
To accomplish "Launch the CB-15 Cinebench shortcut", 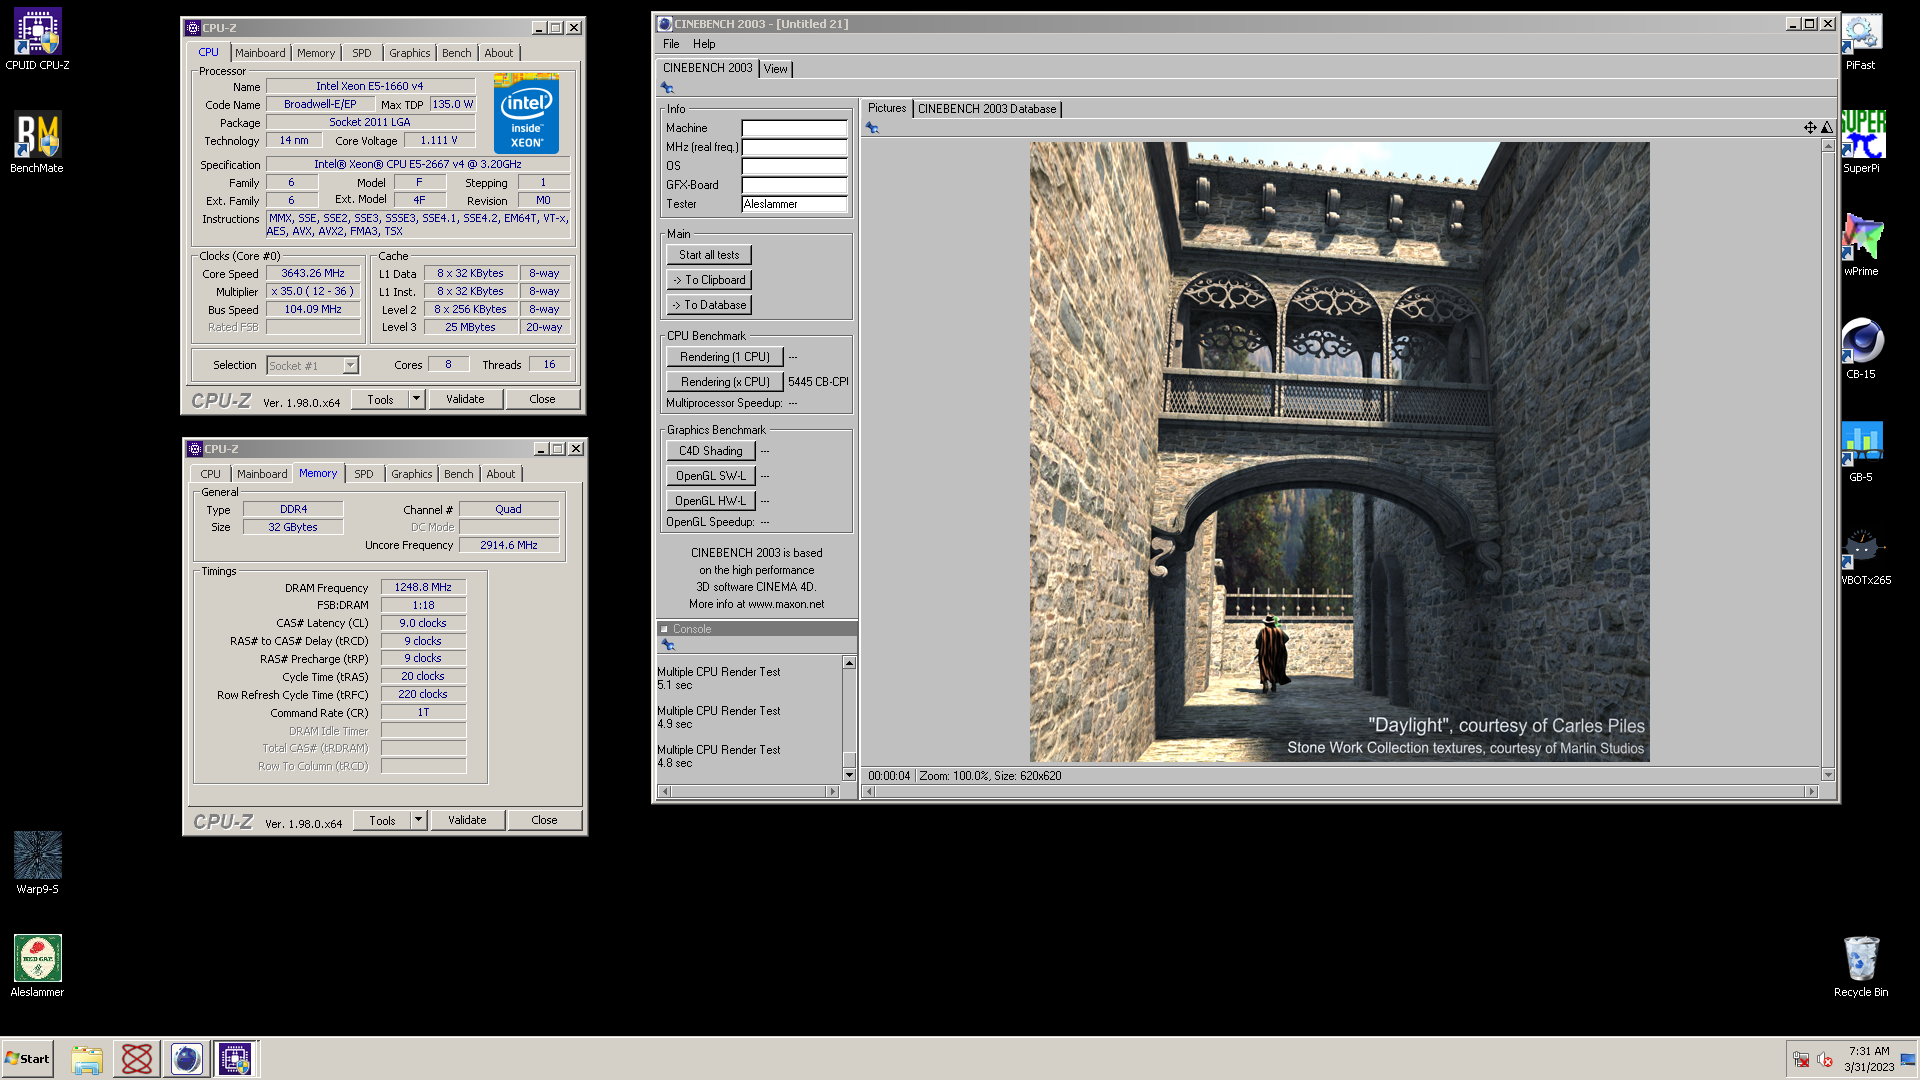I will pos(1861,348).
